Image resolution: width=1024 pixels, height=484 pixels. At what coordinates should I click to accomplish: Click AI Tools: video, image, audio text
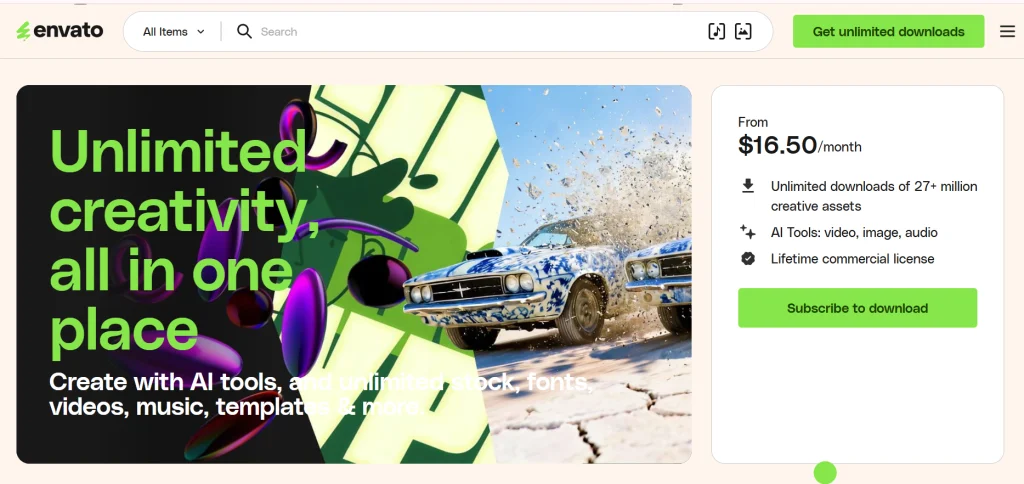coord(854,232)
